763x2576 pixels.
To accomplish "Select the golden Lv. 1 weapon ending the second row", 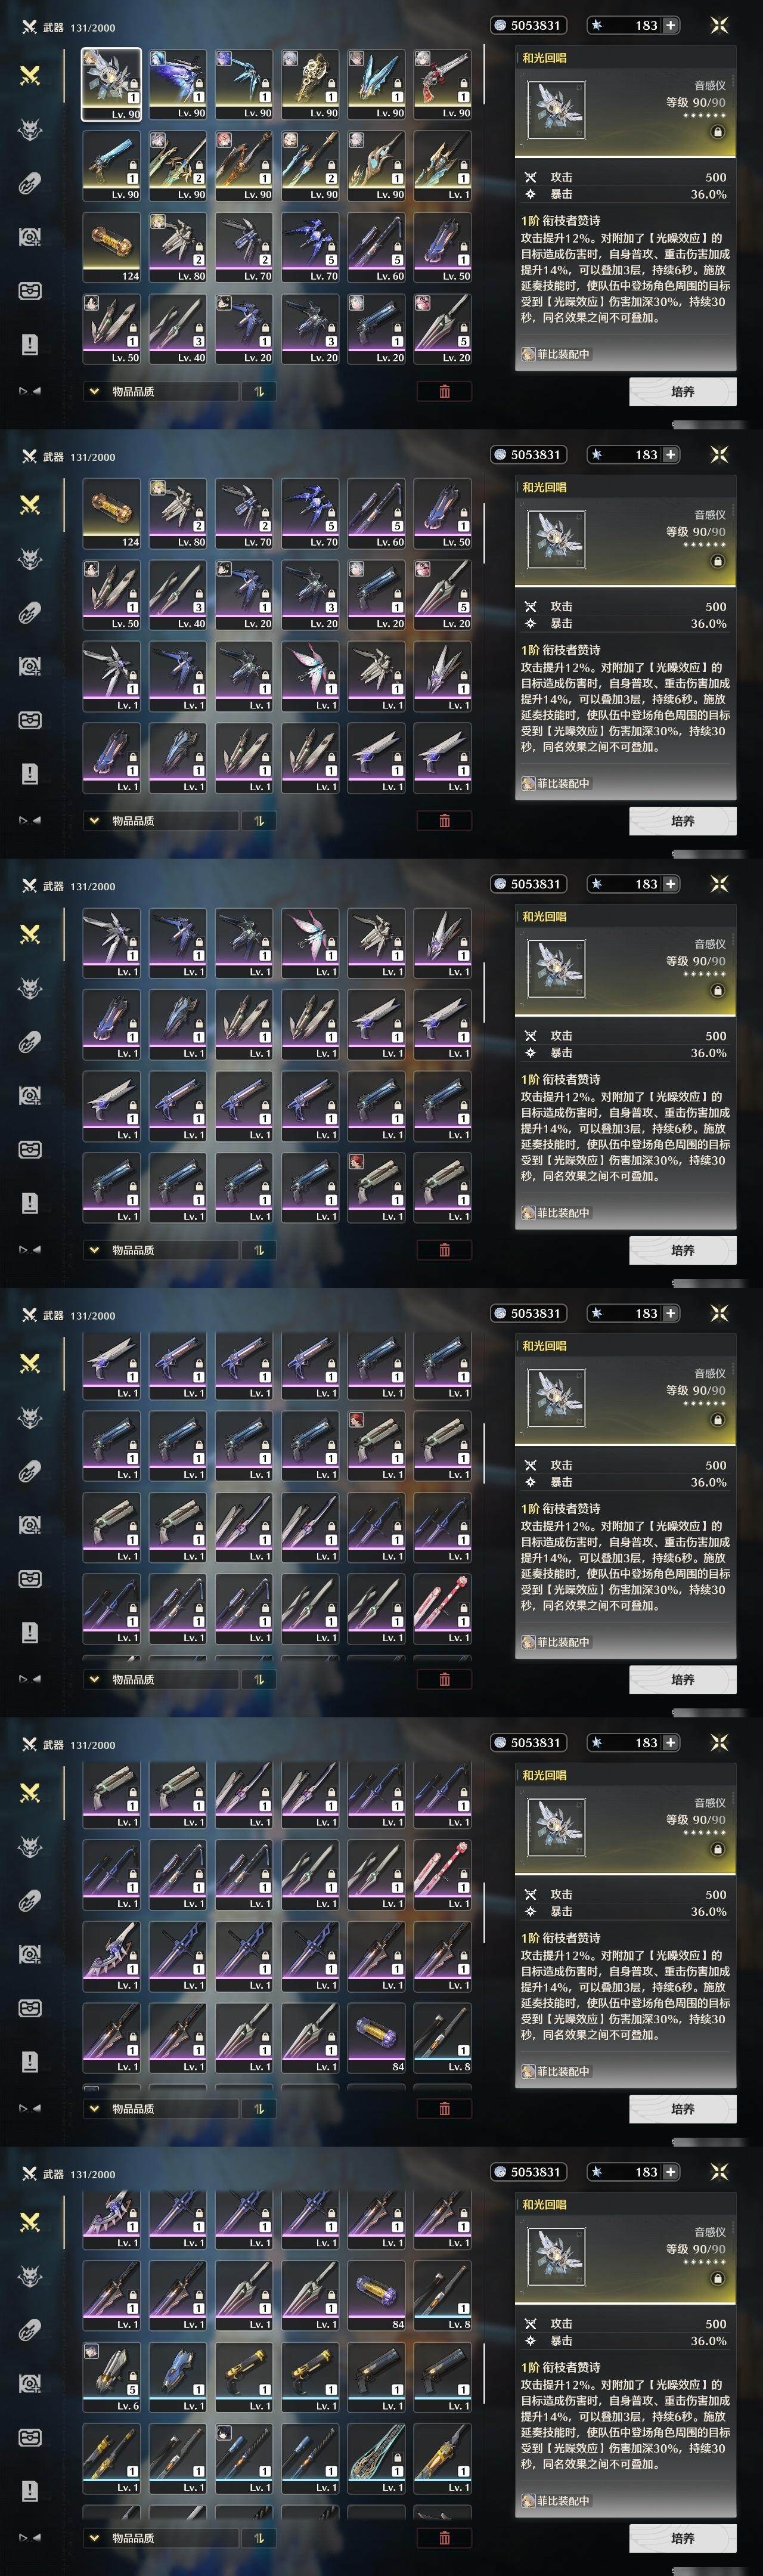I will point(443,167).
